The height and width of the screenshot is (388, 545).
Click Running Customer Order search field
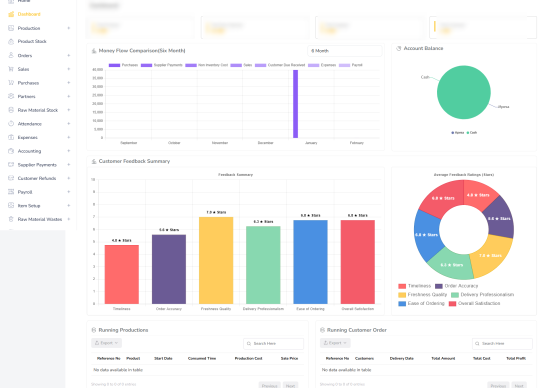click(x=502, y=343)
